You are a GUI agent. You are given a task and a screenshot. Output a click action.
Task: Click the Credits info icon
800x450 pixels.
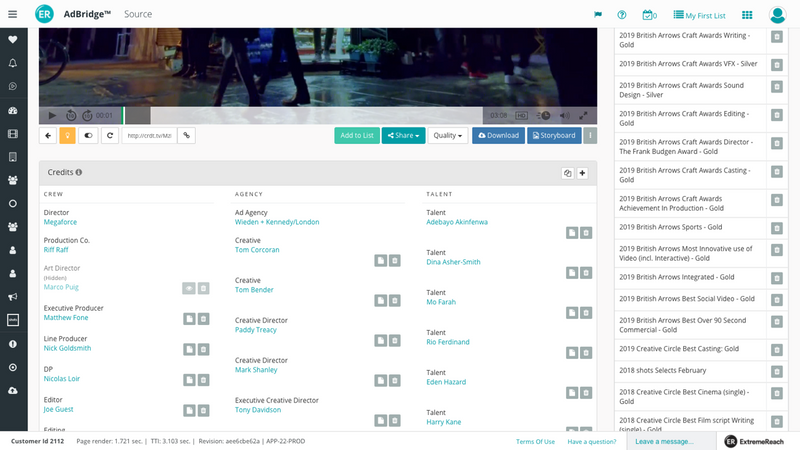79,172
